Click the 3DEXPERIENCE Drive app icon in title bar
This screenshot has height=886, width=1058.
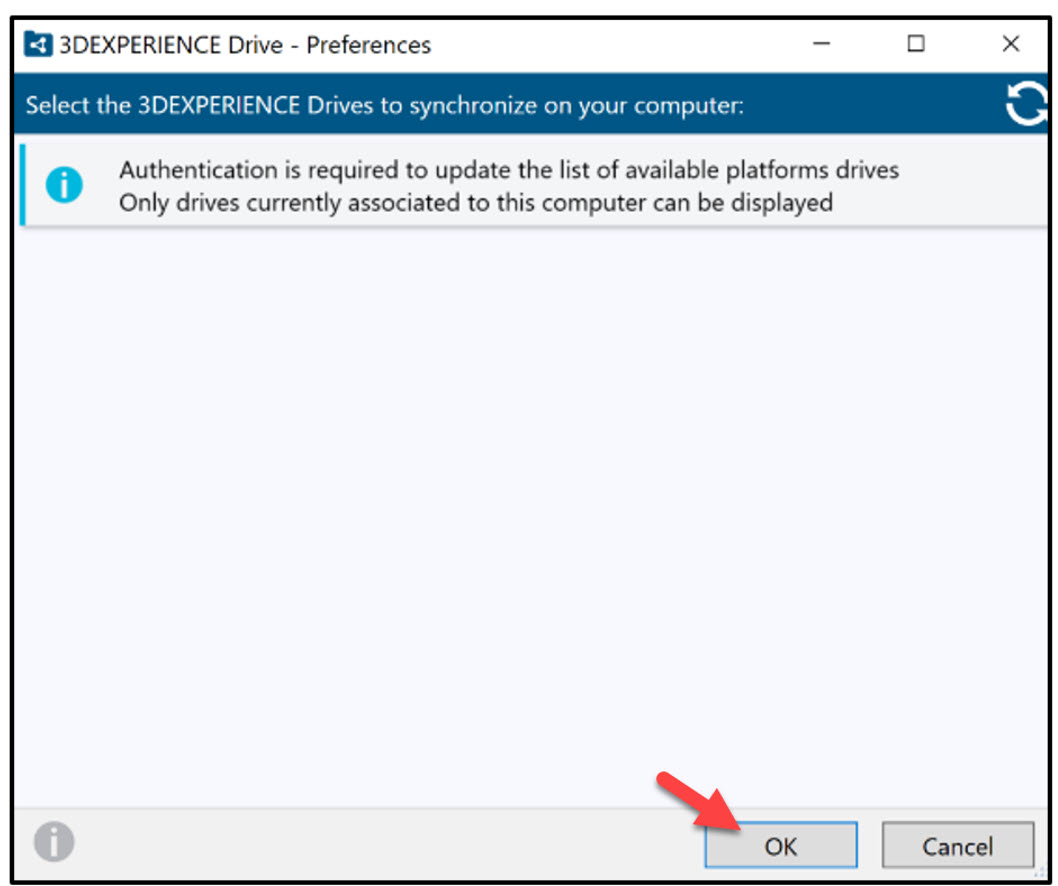pos(37,44)
